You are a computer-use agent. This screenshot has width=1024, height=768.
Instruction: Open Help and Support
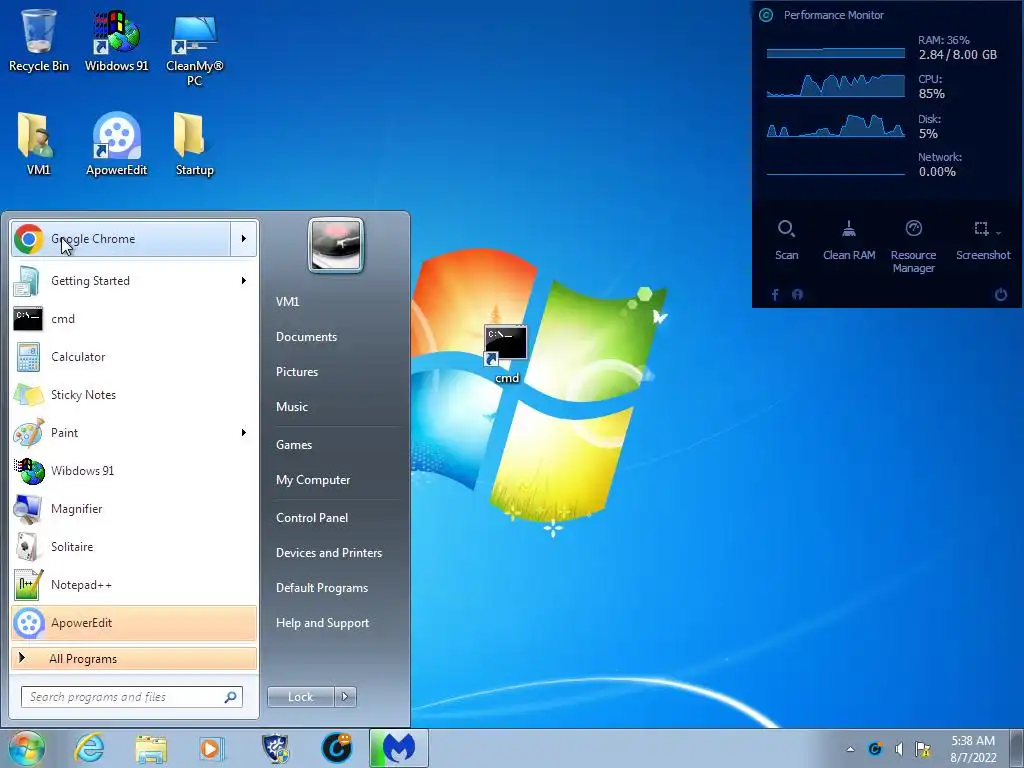(323, 623)
